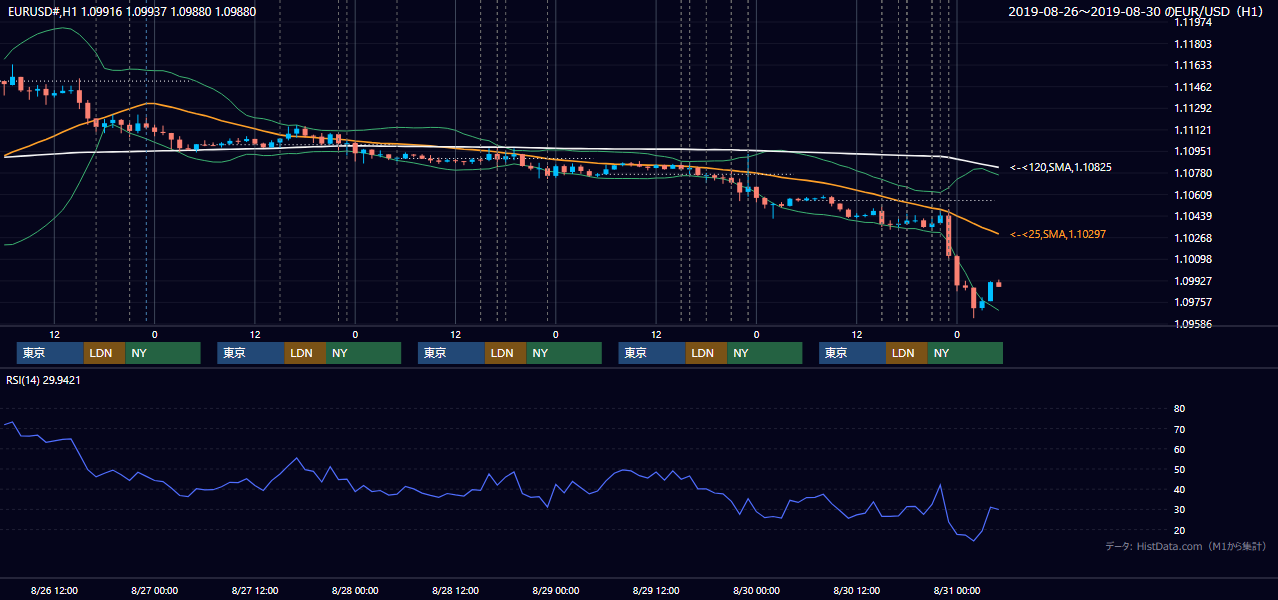This screenshot has width=1278, height=600.
Task: Click price axis value 1.11974
Action: 1193,23
